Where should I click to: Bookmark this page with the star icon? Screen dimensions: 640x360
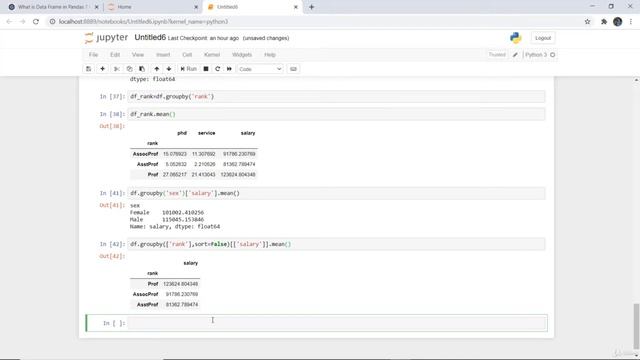(587, 22)
